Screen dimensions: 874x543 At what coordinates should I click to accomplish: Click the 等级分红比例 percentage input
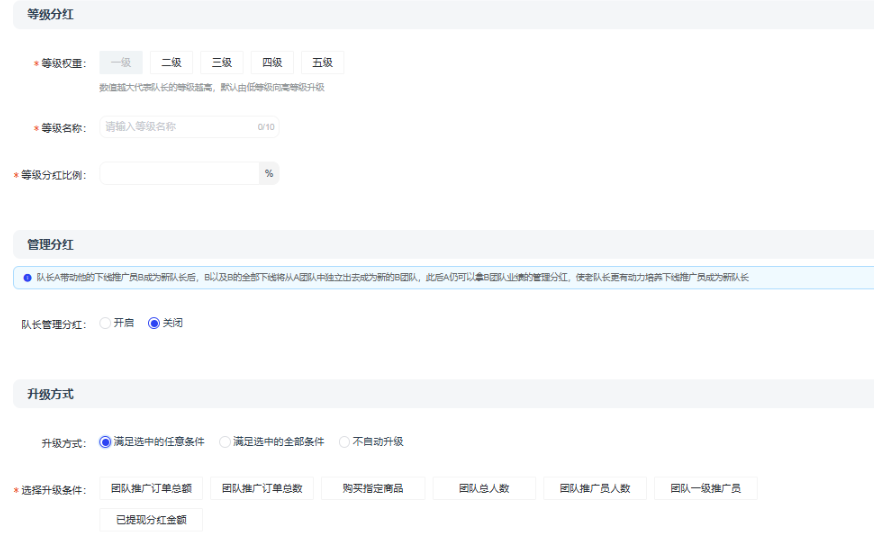[x=179, y=174]
